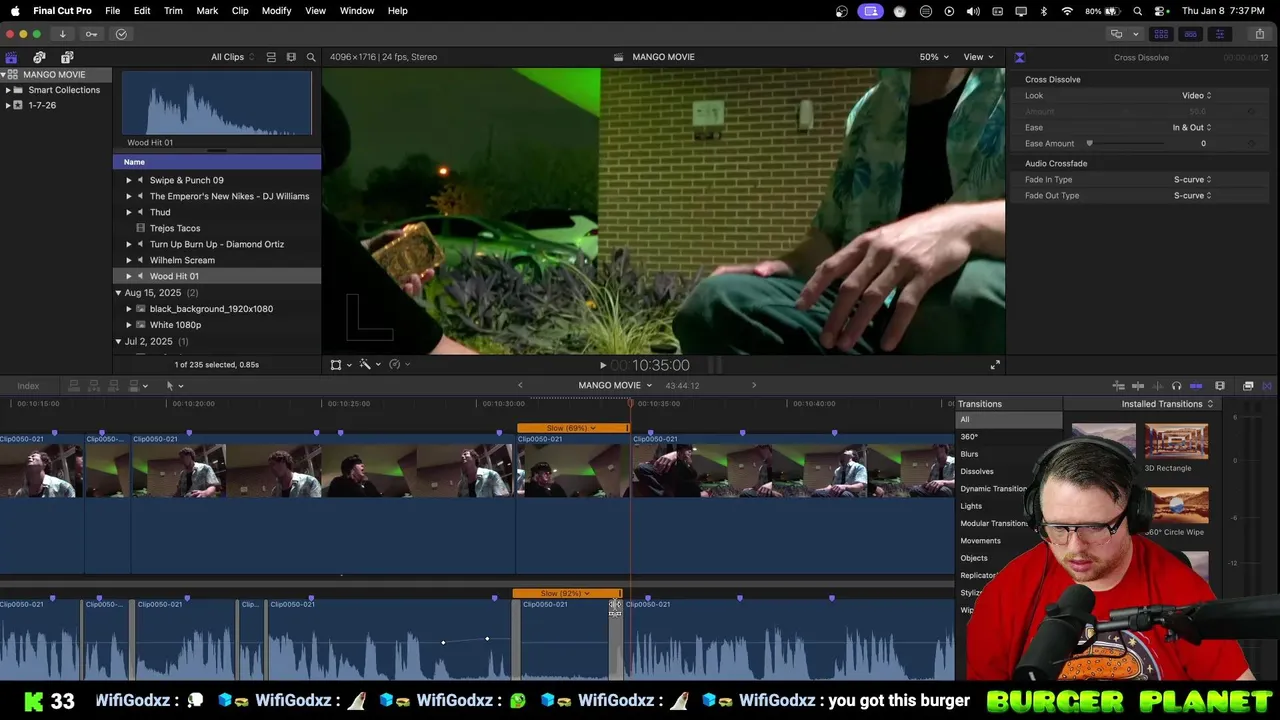Viewport: 1280px width, 720px height.
Task: Expand the Swipe & Punch 09 clip
Action: click(128, 180)
